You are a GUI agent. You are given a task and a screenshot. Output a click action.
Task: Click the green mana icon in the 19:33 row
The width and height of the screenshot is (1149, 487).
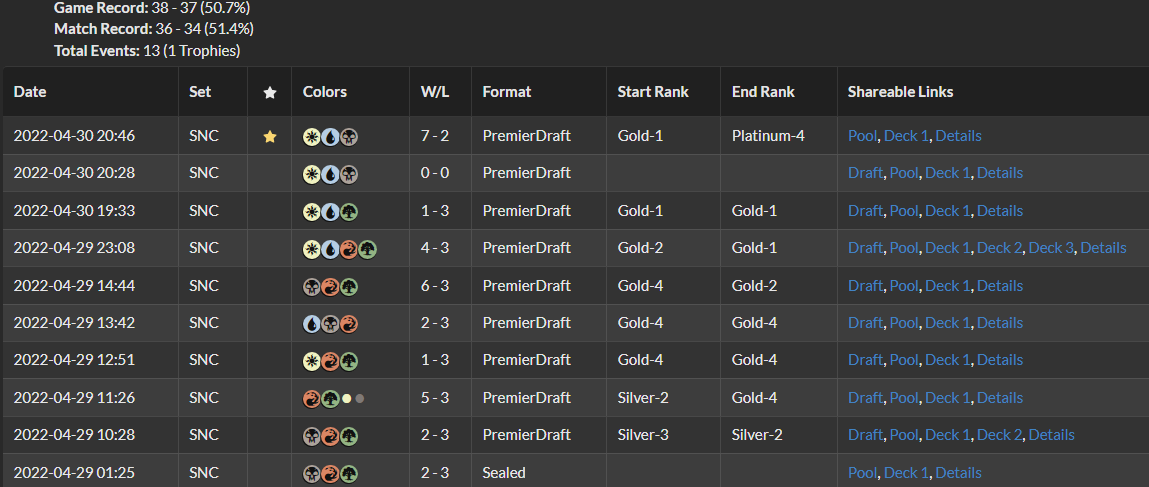[x=349, y=212]
